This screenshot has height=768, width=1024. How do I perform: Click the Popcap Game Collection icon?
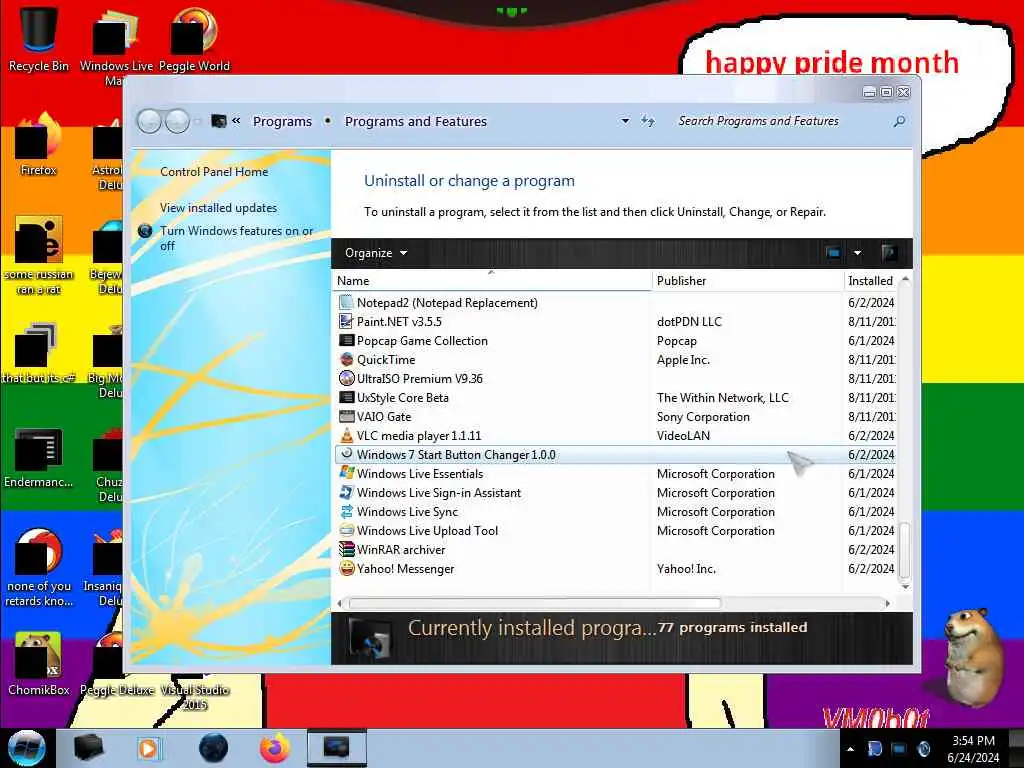click(x=346, y=340)
